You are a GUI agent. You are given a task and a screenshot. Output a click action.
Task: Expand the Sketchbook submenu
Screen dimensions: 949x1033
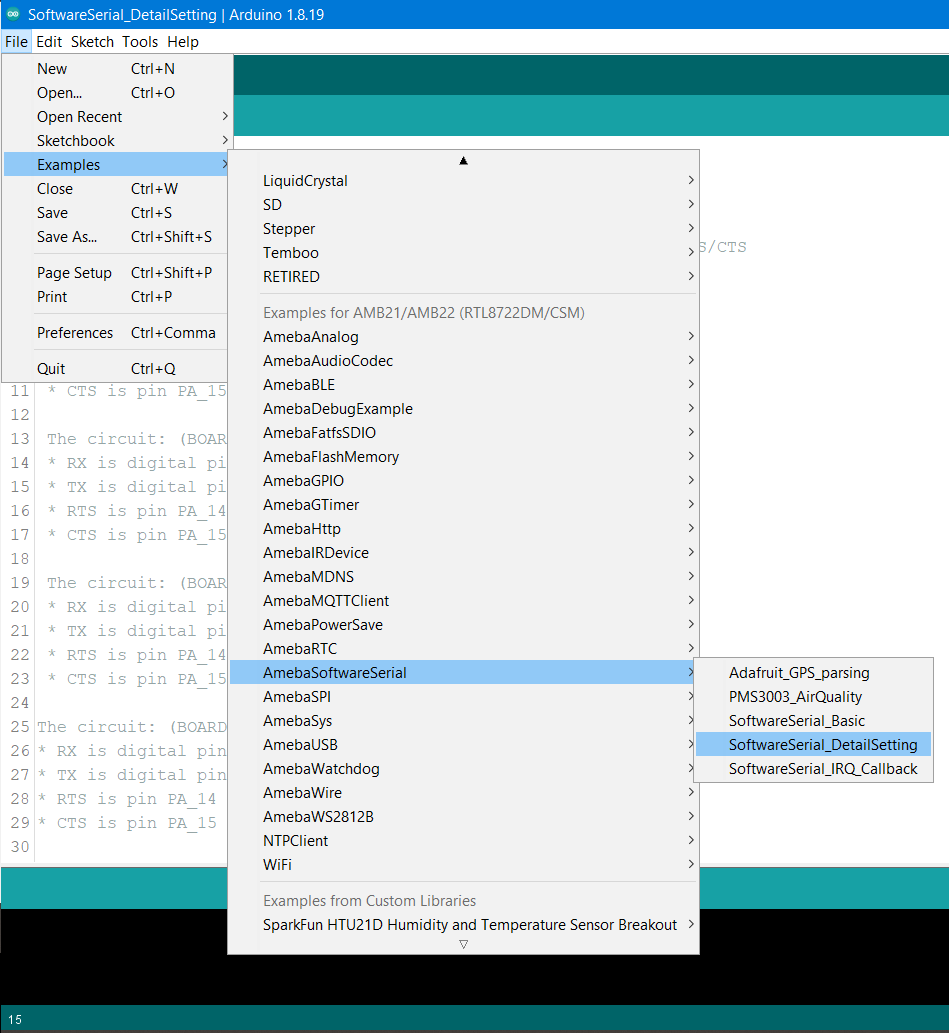117,141
